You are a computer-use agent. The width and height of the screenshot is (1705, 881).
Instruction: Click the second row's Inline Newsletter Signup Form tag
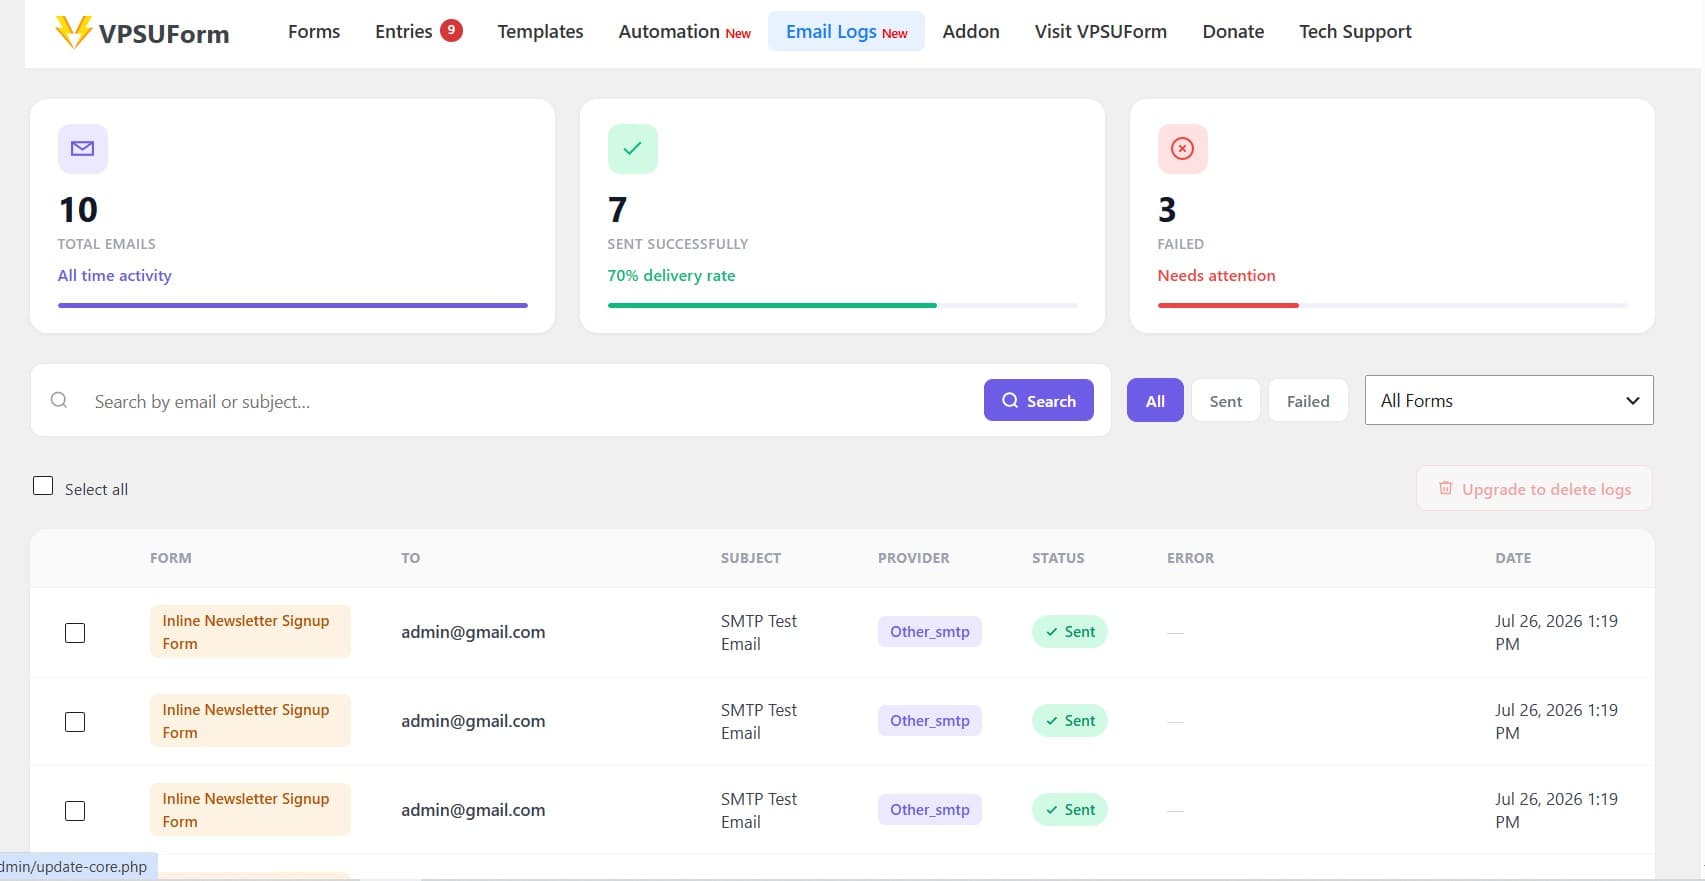pos(250,720)
